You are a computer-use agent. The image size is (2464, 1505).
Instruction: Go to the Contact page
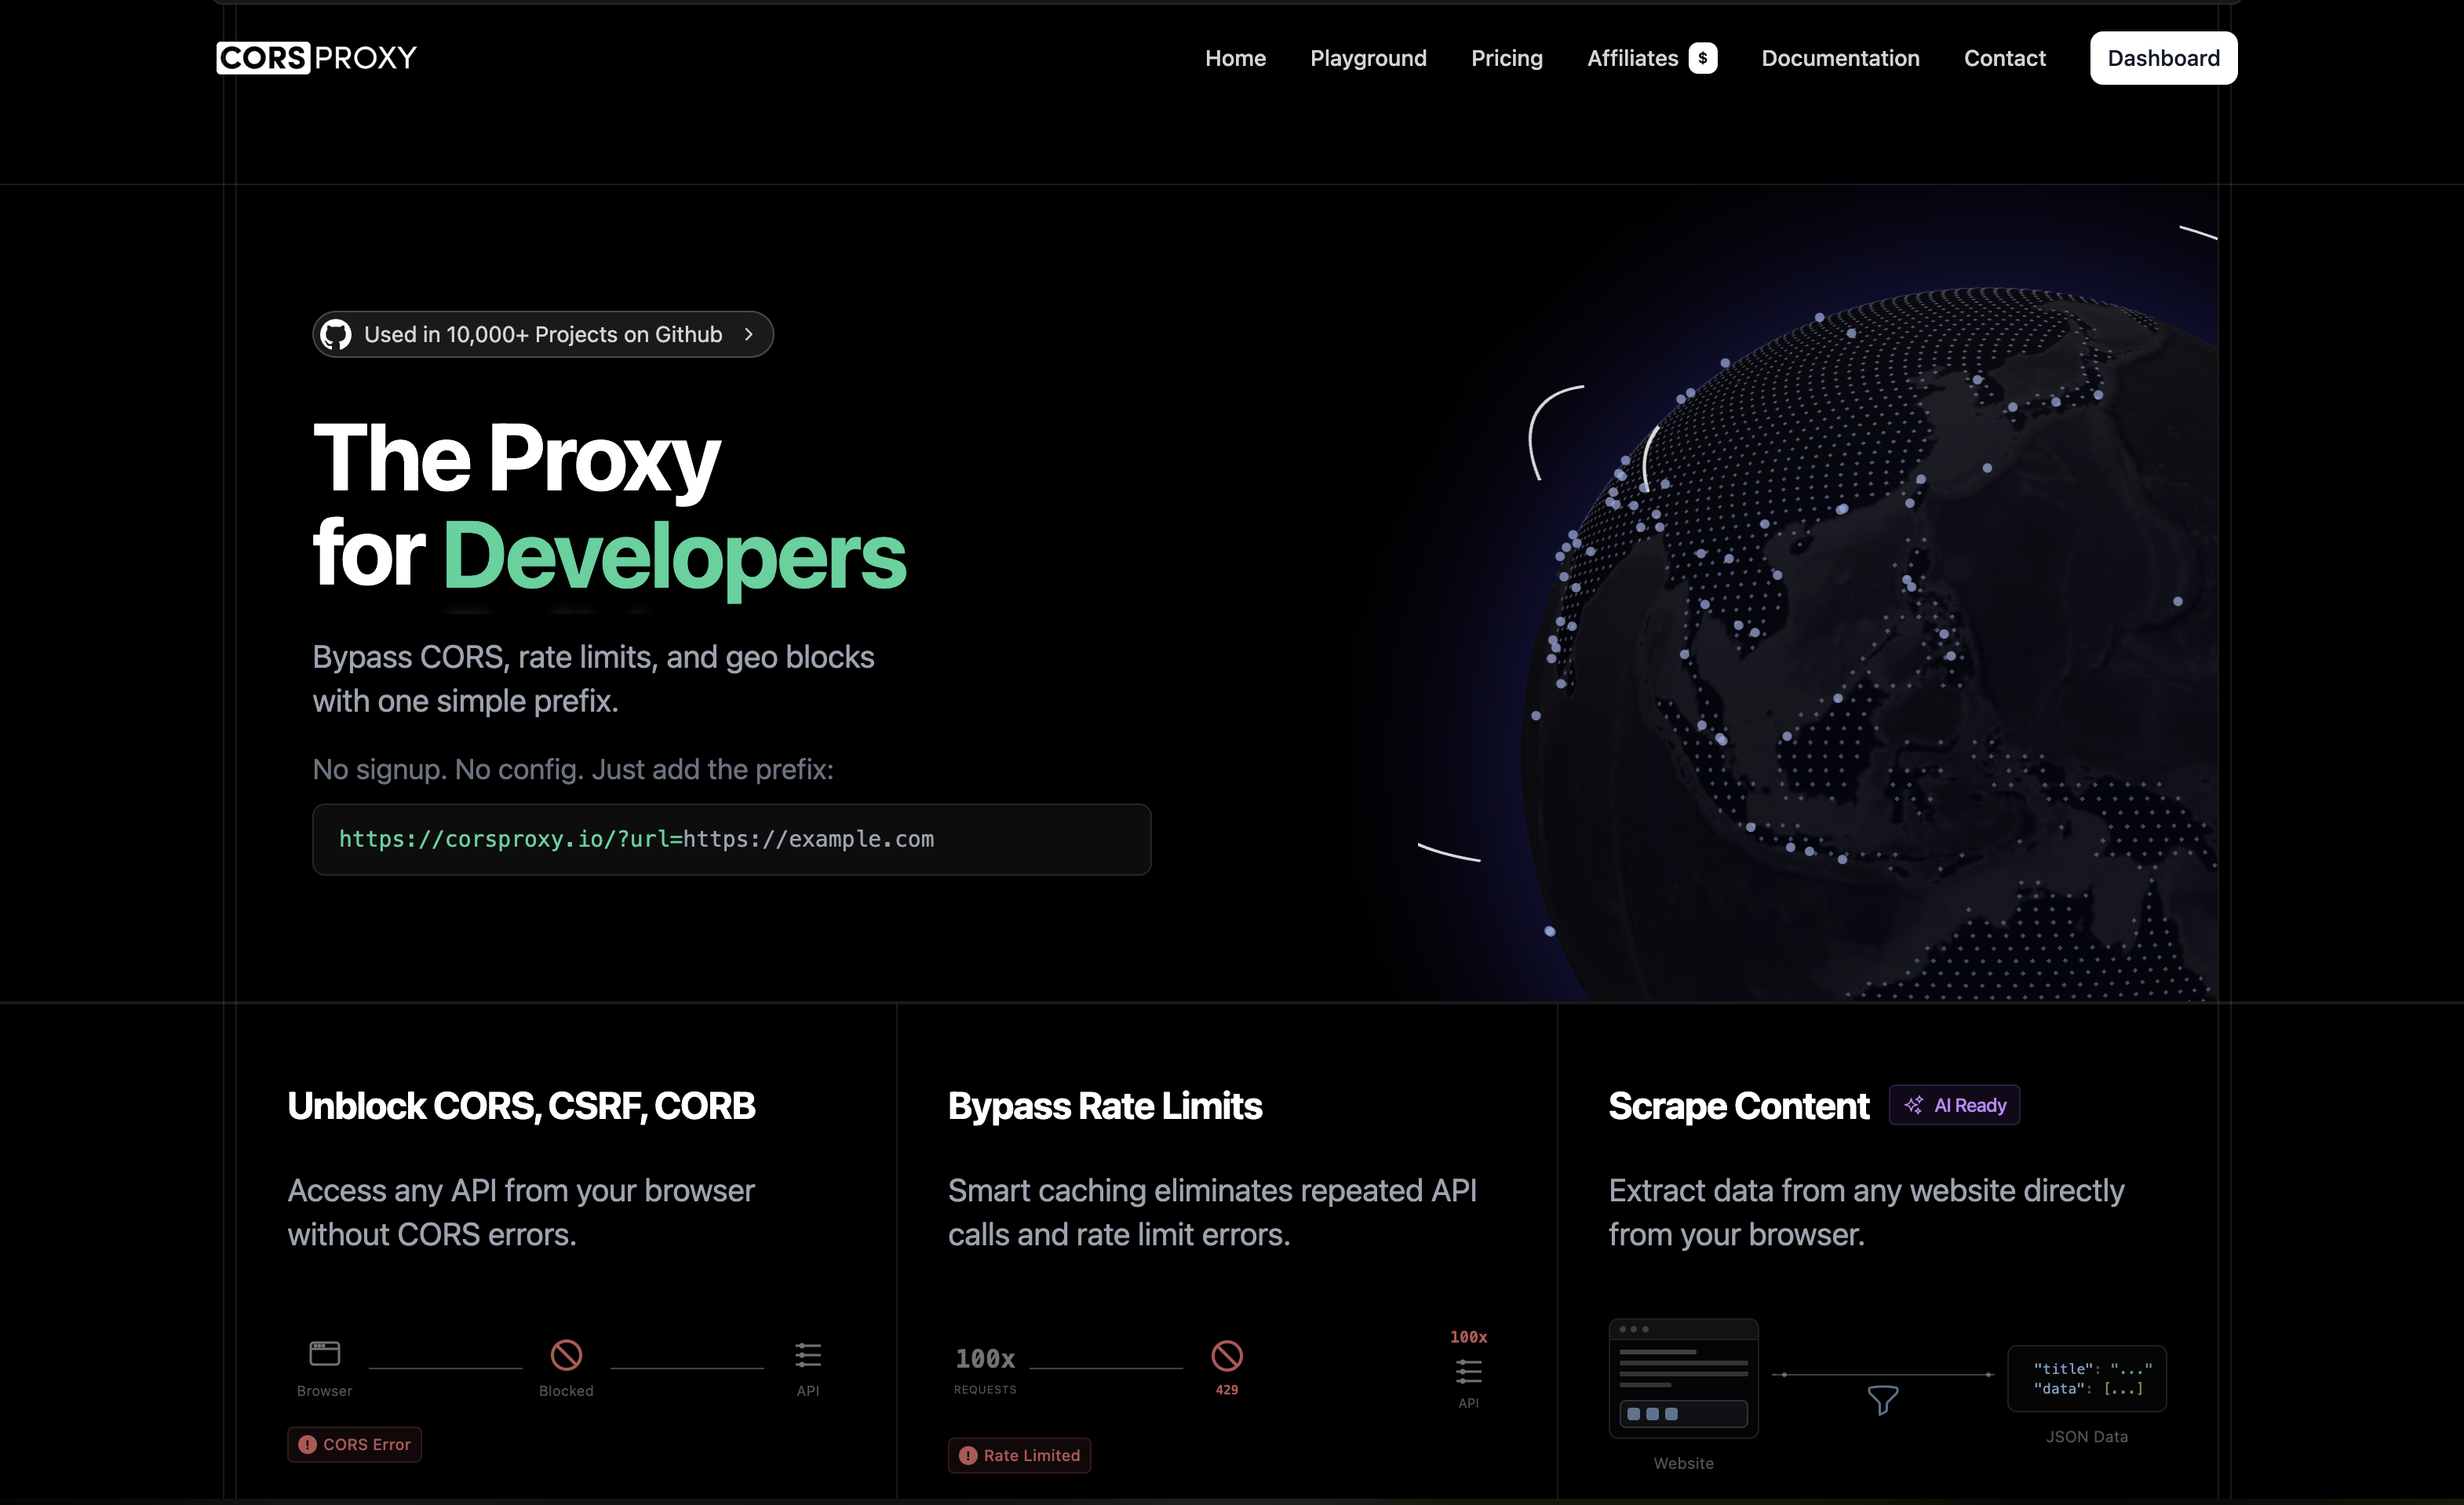click(x=2004, y=57)
